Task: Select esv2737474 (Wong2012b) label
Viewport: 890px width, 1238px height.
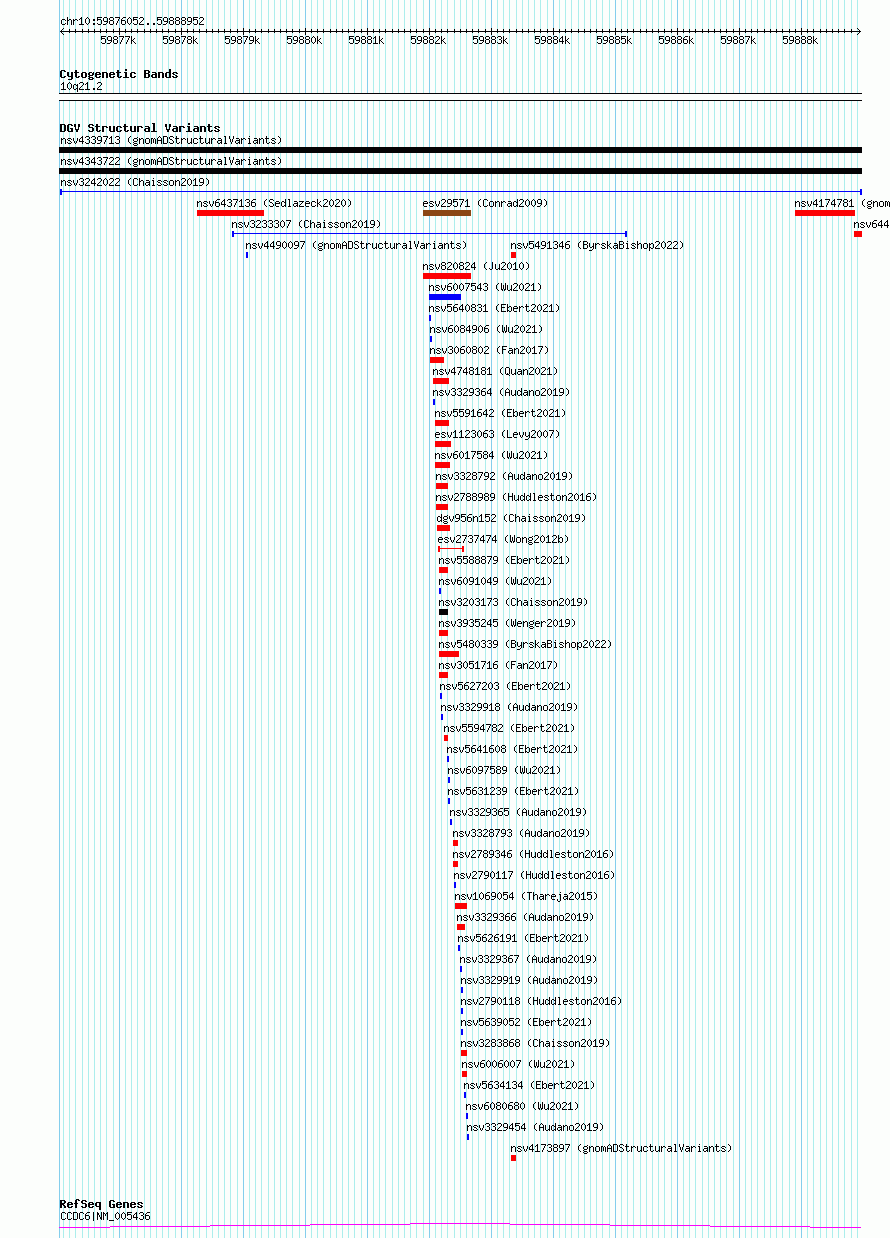Action: tap(502, 539)
